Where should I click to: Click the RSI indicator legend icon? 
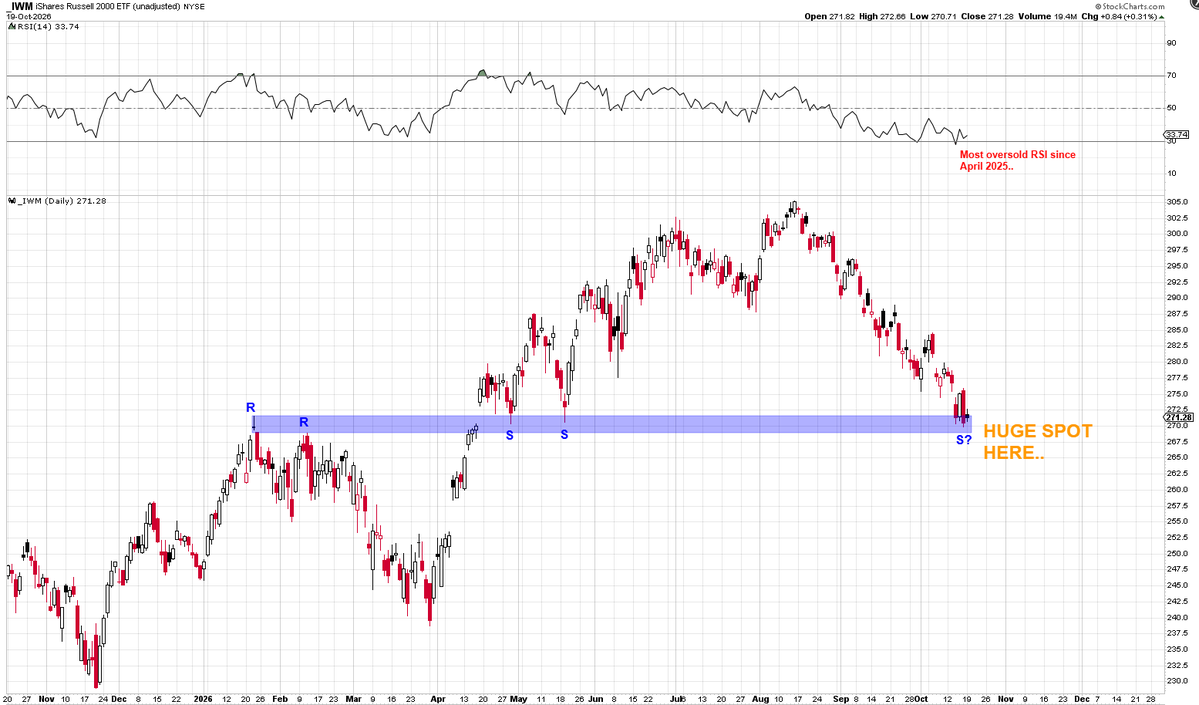(x=11, y=27)
